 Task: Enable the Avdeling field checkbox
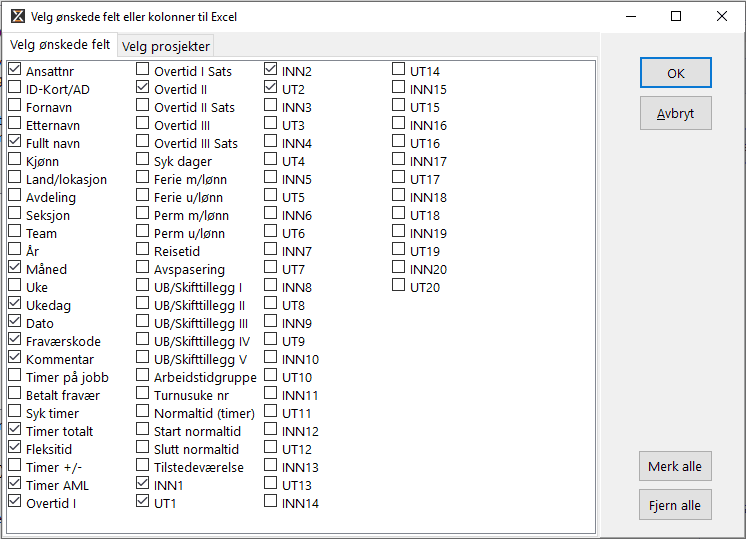click(x=15, y=197)
